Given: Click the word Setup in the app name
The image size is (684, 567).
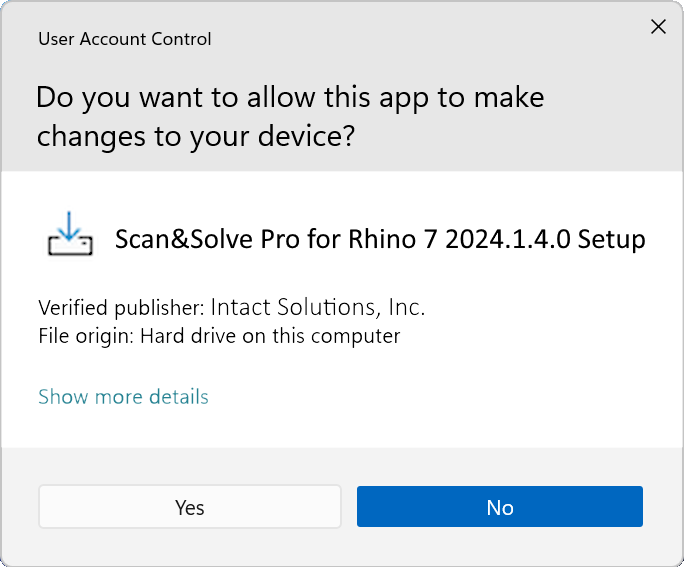Looking at the screenshot, I should click(x=612, y=240).
